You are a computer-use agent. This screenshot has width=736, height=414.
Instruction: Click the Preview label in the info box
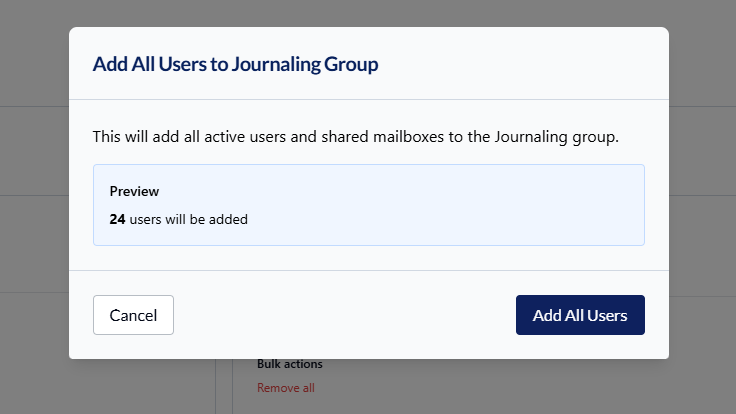134,191
